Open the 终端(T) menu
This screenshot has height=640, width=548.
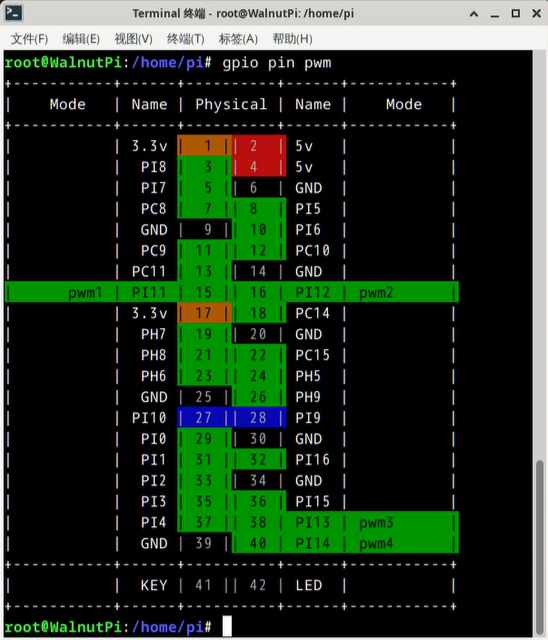point(185,39)
